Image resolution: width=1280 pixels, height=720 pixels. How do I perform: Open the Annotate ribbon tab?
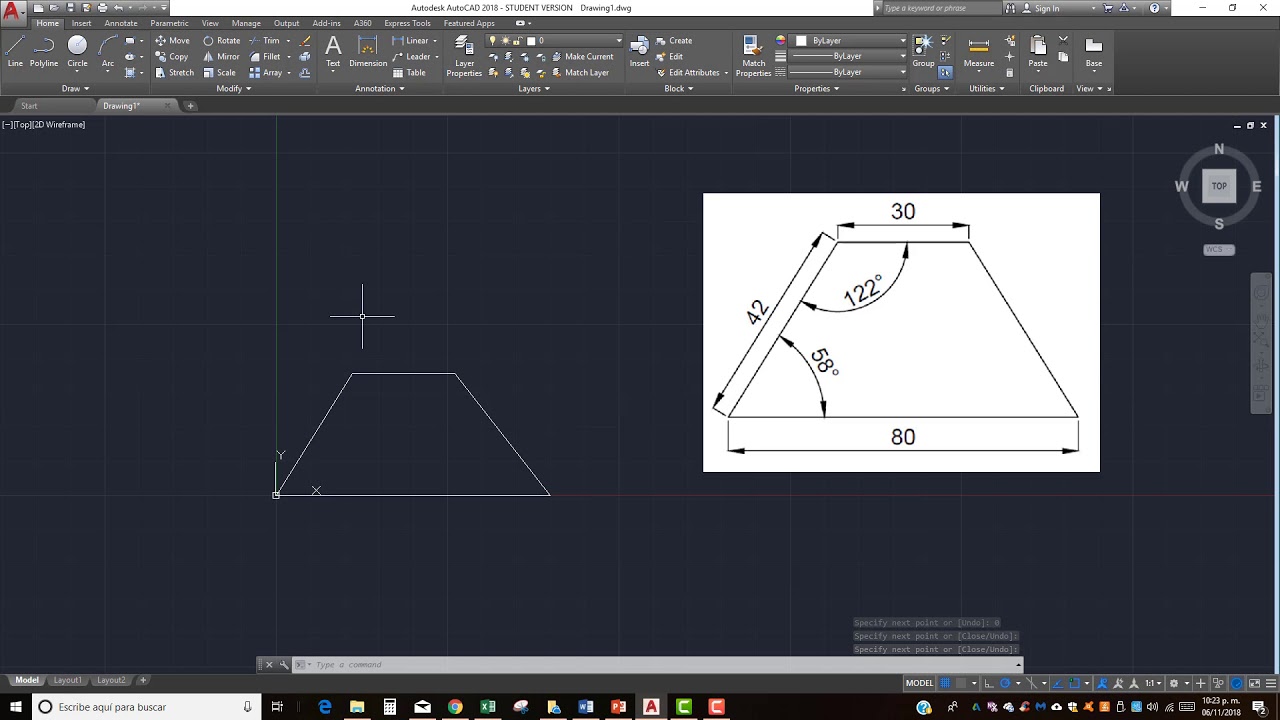click(121, 23)
